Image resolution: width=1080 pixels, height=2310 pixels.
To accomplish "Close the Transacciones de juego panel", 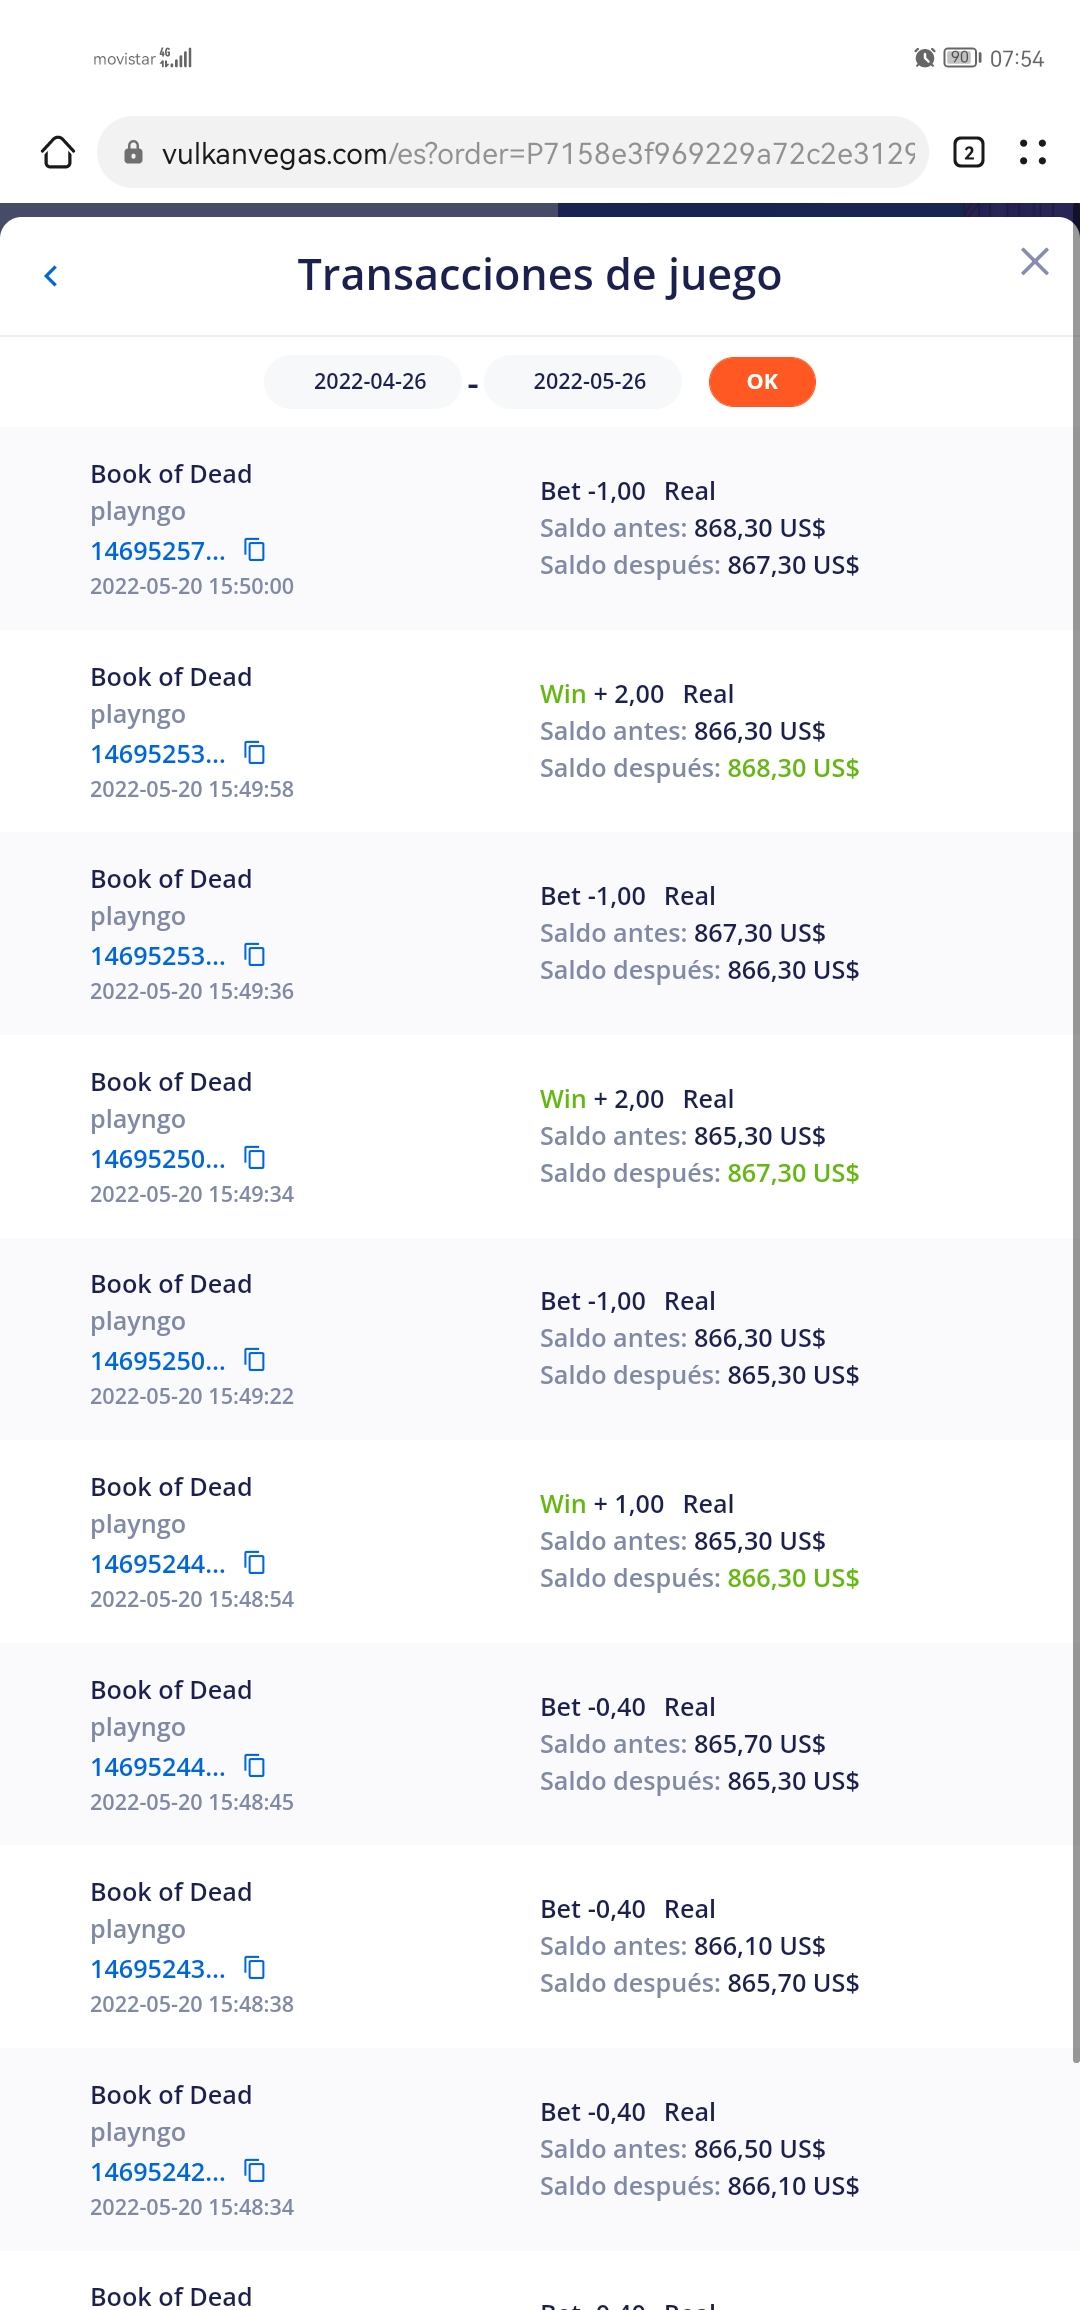I will [1034, 262].
